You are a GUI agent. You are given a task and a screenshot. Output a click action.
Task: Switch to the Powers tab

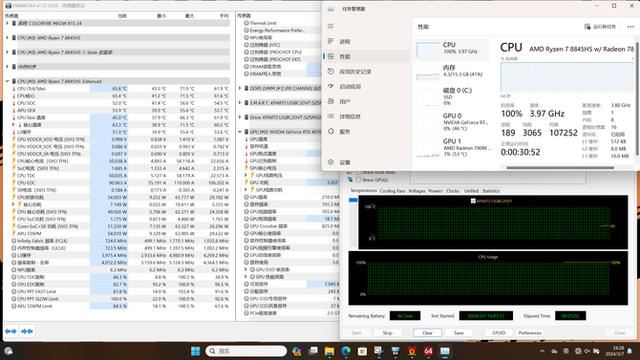click(x=435, y=191)
